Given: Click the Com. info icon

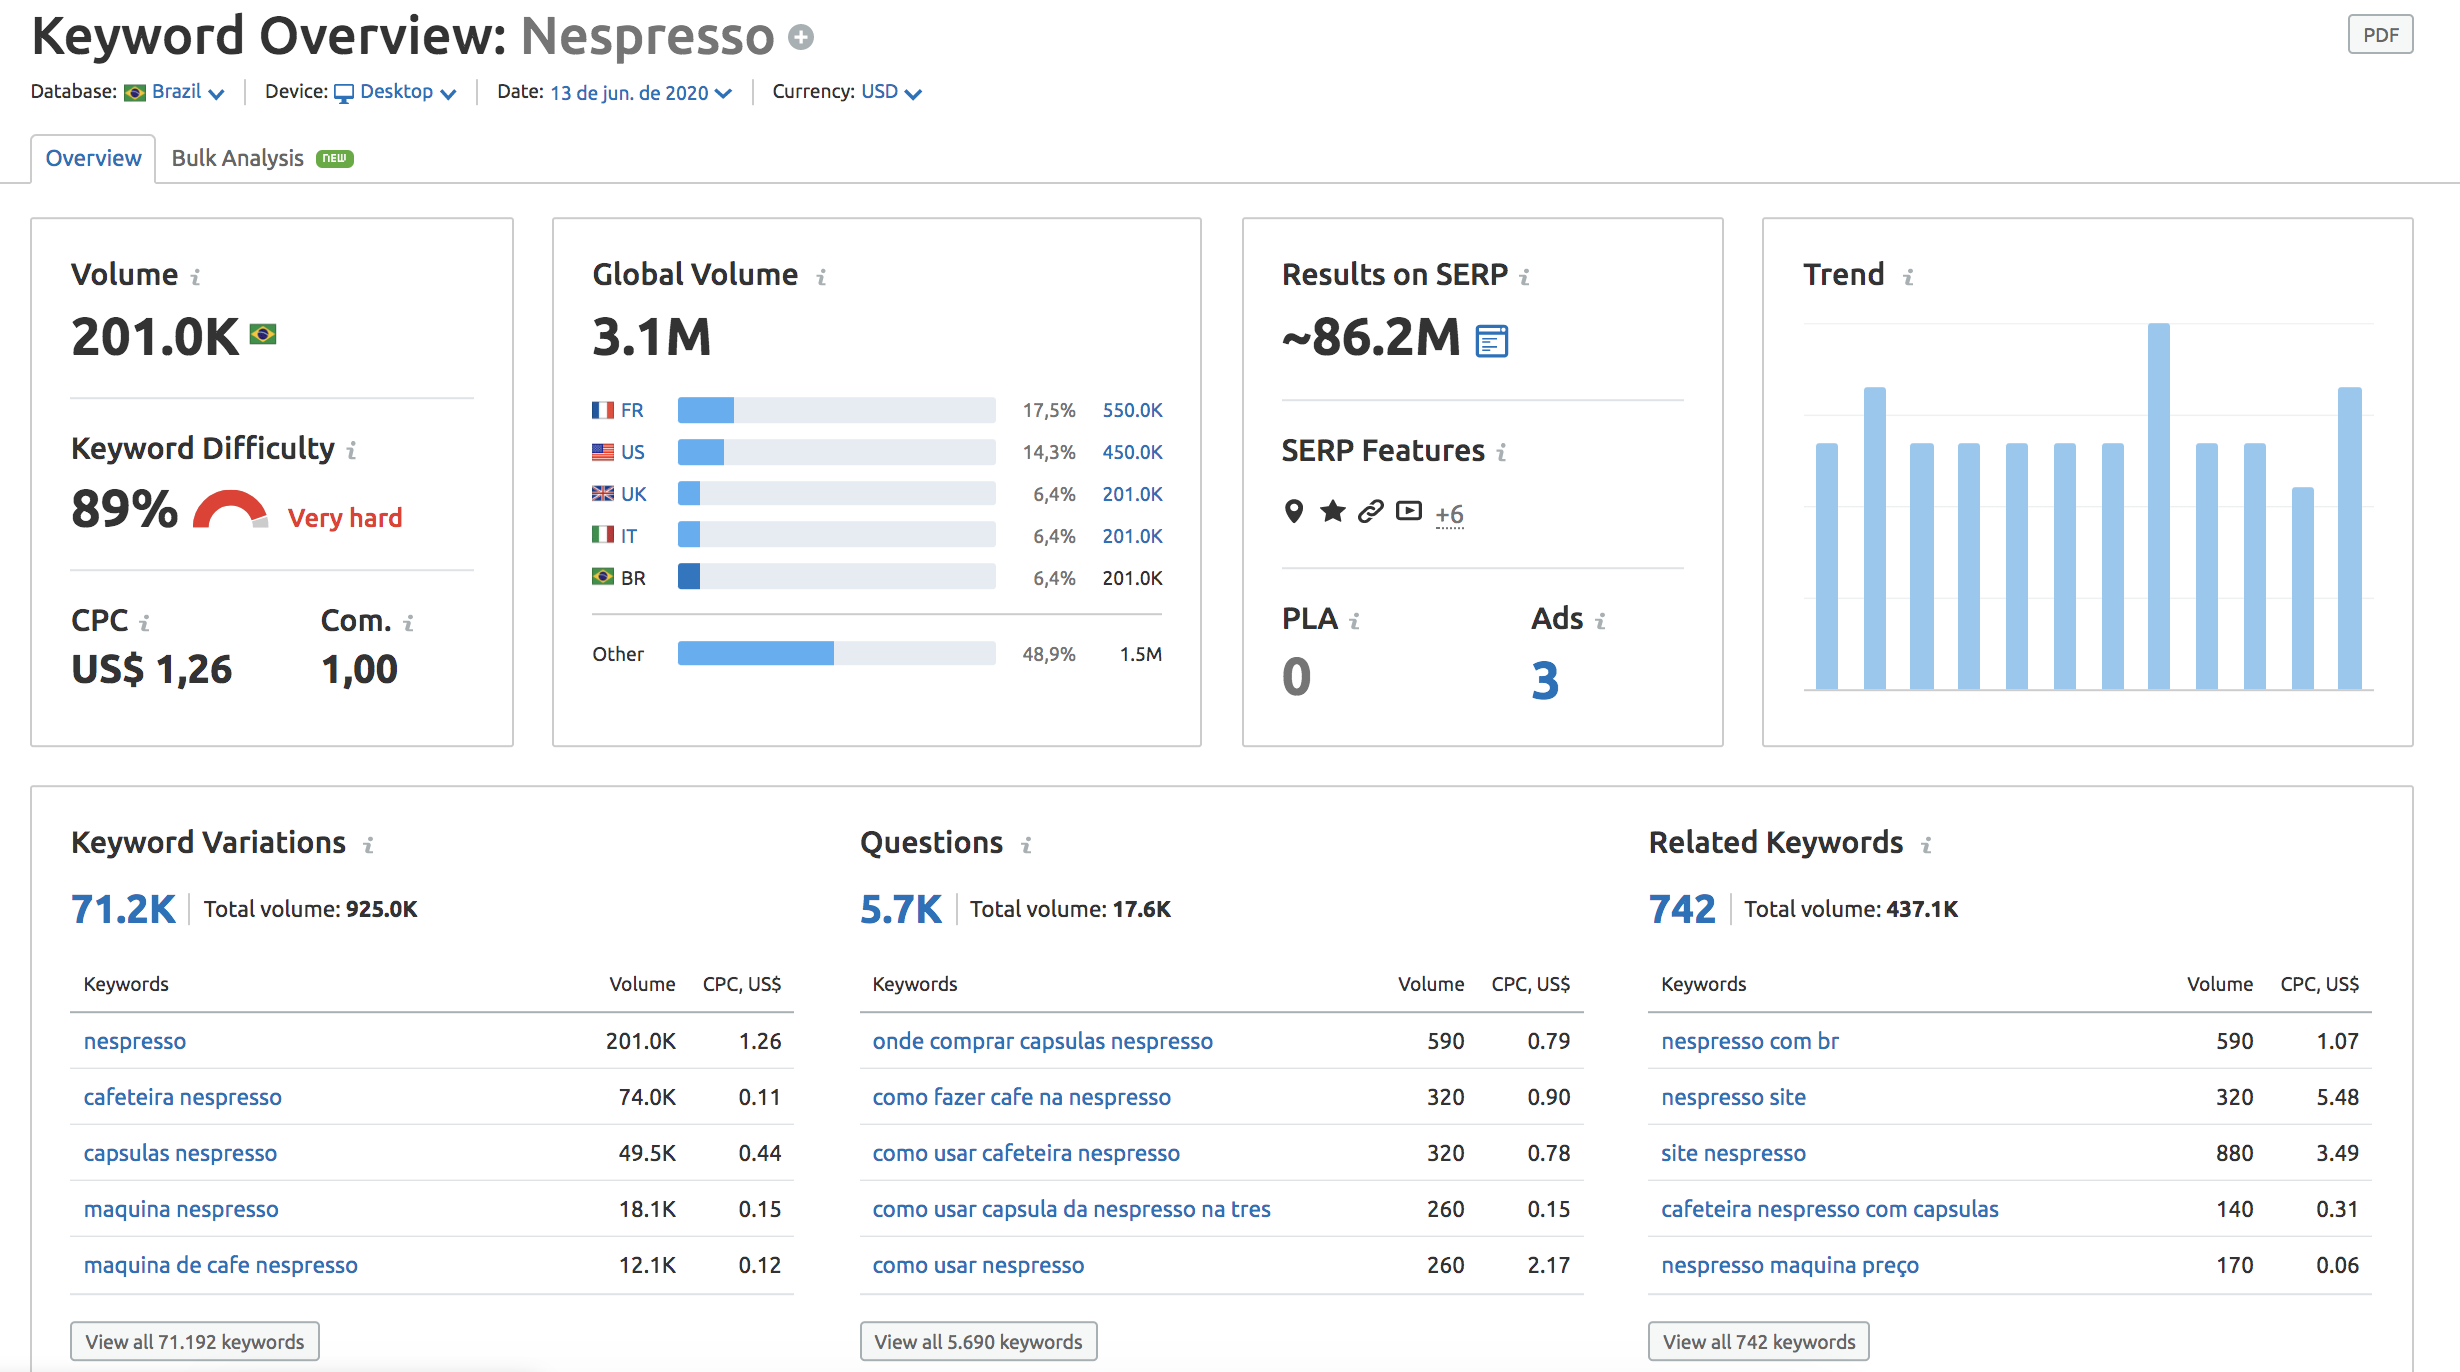Looking at the screenshot, I should click(x=408, y=623).
